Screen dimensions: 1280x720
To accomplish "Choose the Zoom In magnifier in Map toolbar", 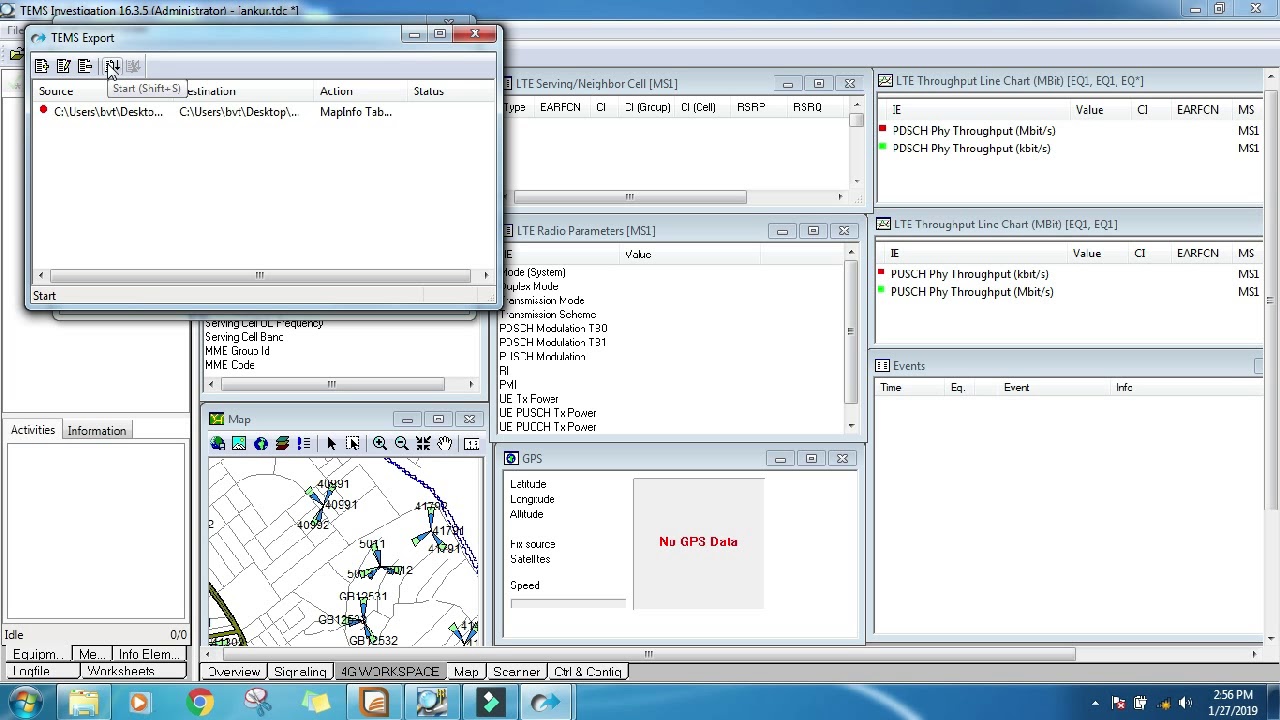I will 380,443.
